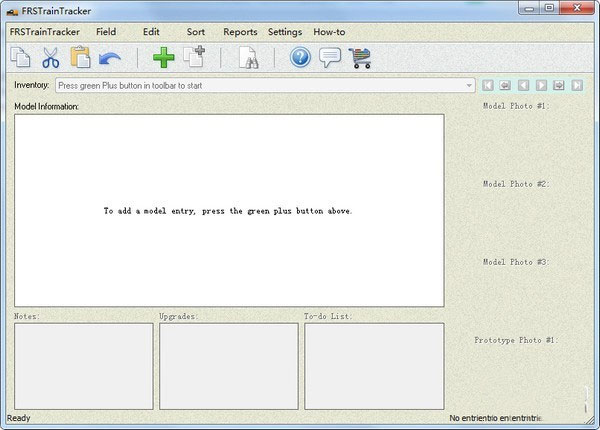Click the Inventory label
Screen dimensions: 600x430
point(31,85)
